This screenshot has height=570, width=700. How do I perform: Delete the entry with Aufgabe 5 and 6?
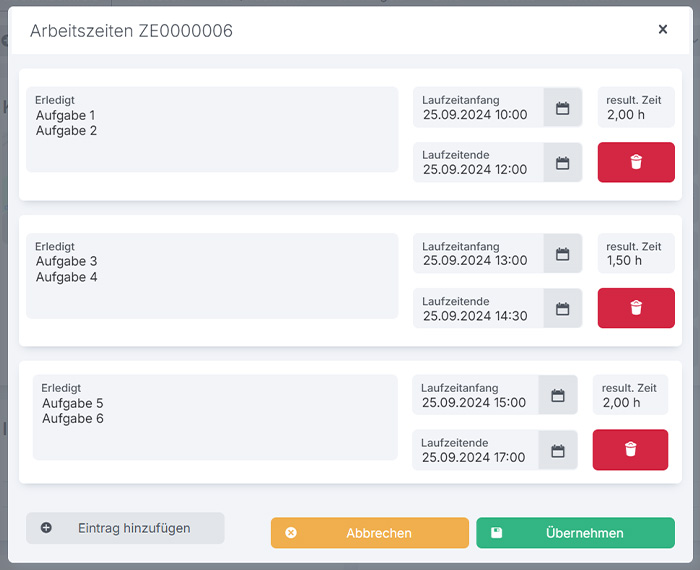click(x=630, y=450)
